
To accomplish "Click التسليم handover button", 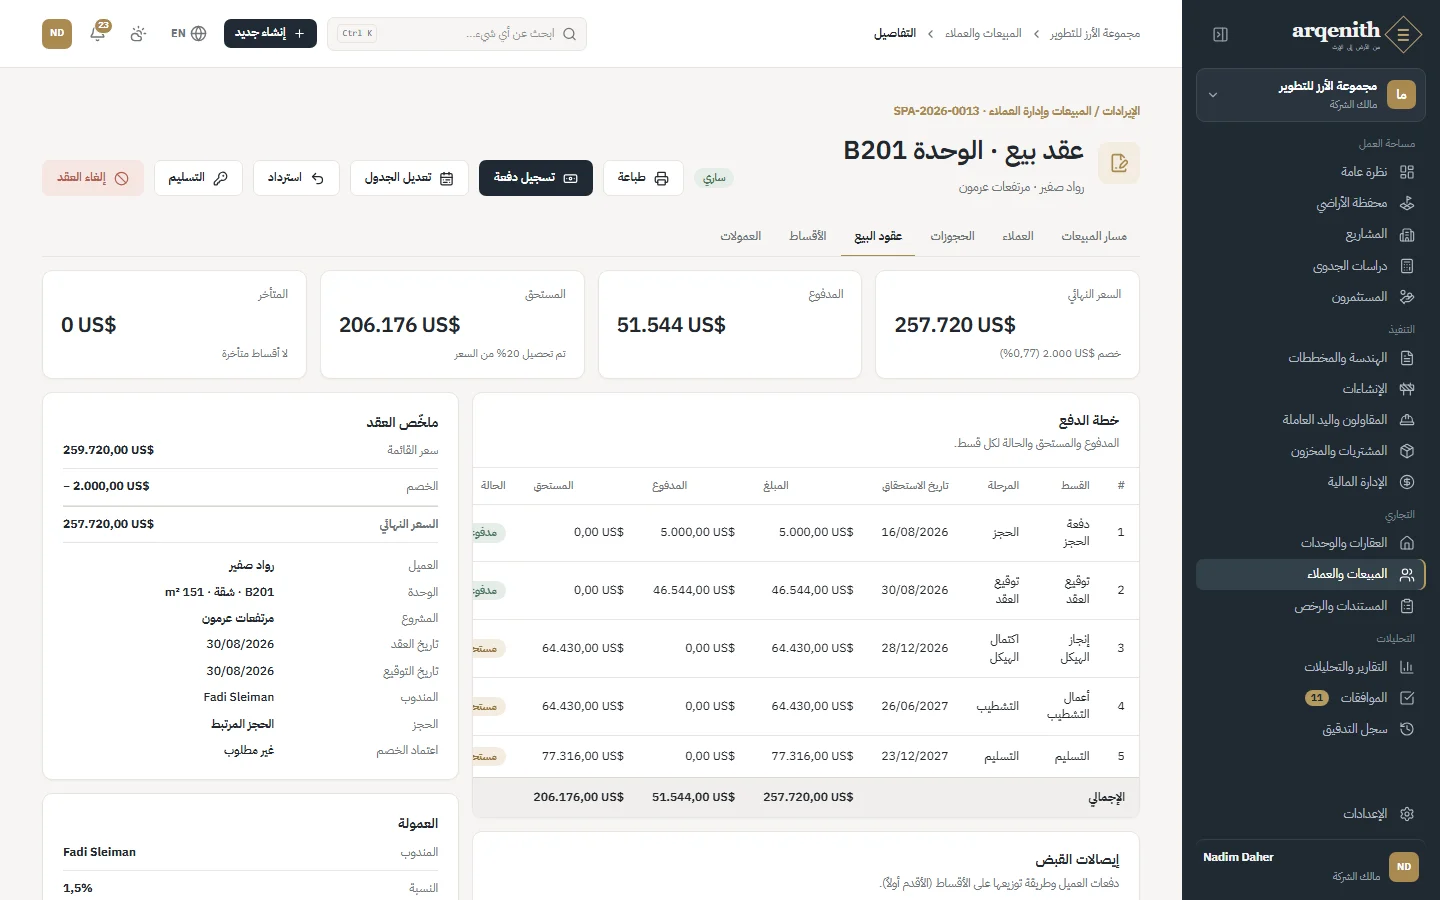I will point(198,178).
